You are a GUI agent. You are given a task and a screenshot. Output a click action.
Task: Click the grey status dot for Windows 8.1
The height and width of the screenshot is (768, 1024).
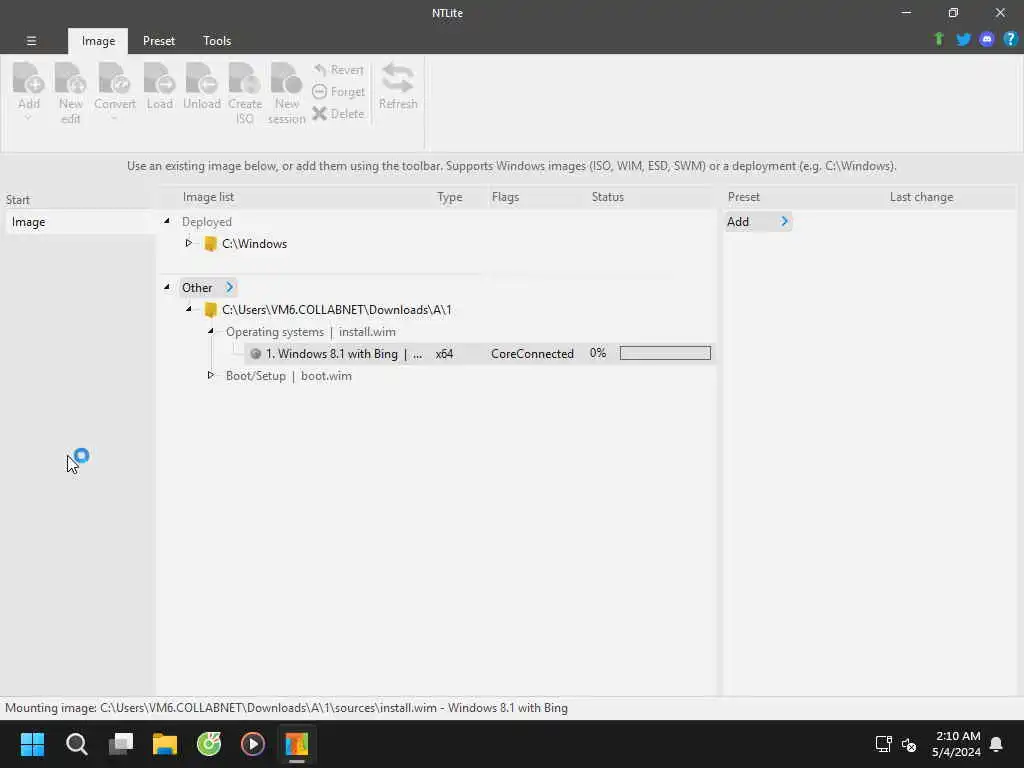coord(255,354)
